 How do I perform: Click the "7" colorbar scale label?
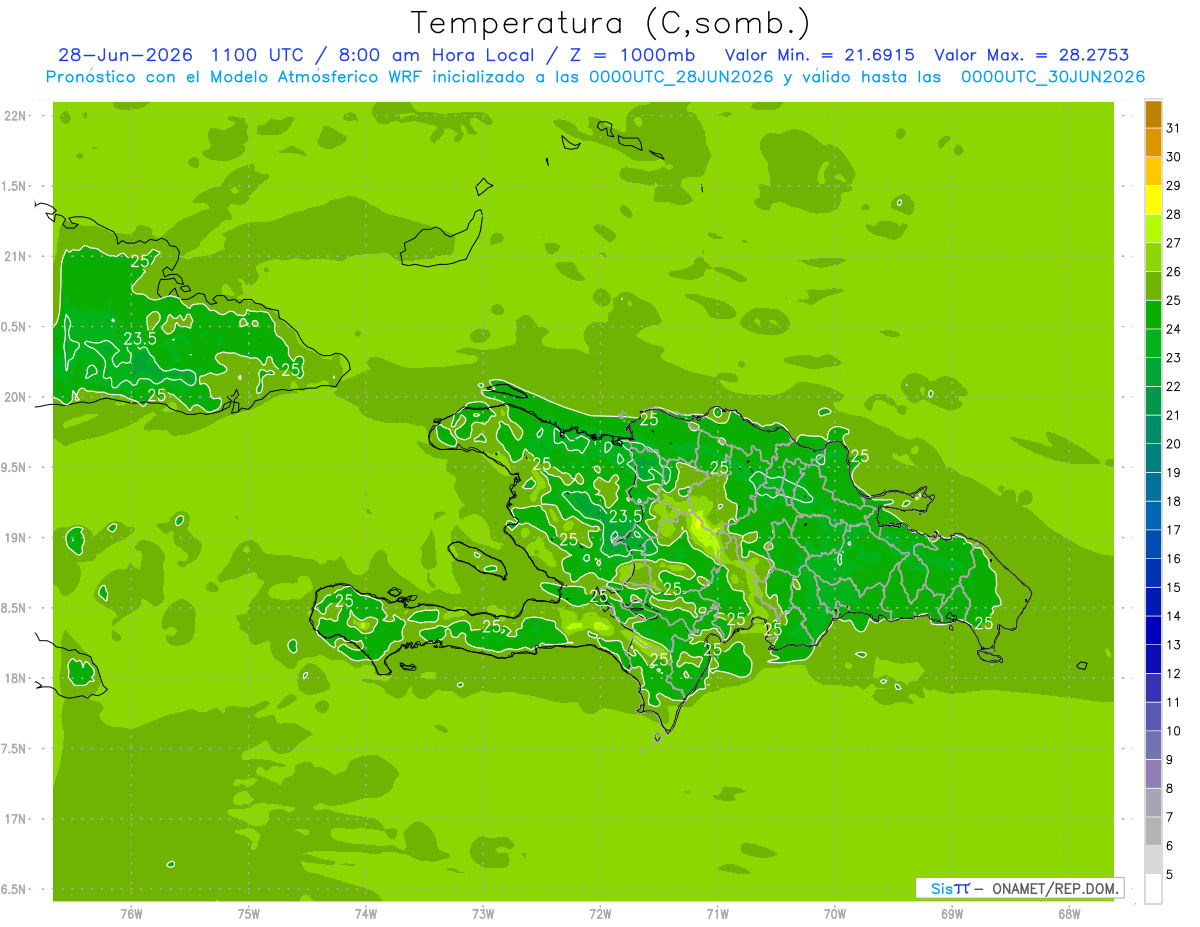(x=1170, y=817)
